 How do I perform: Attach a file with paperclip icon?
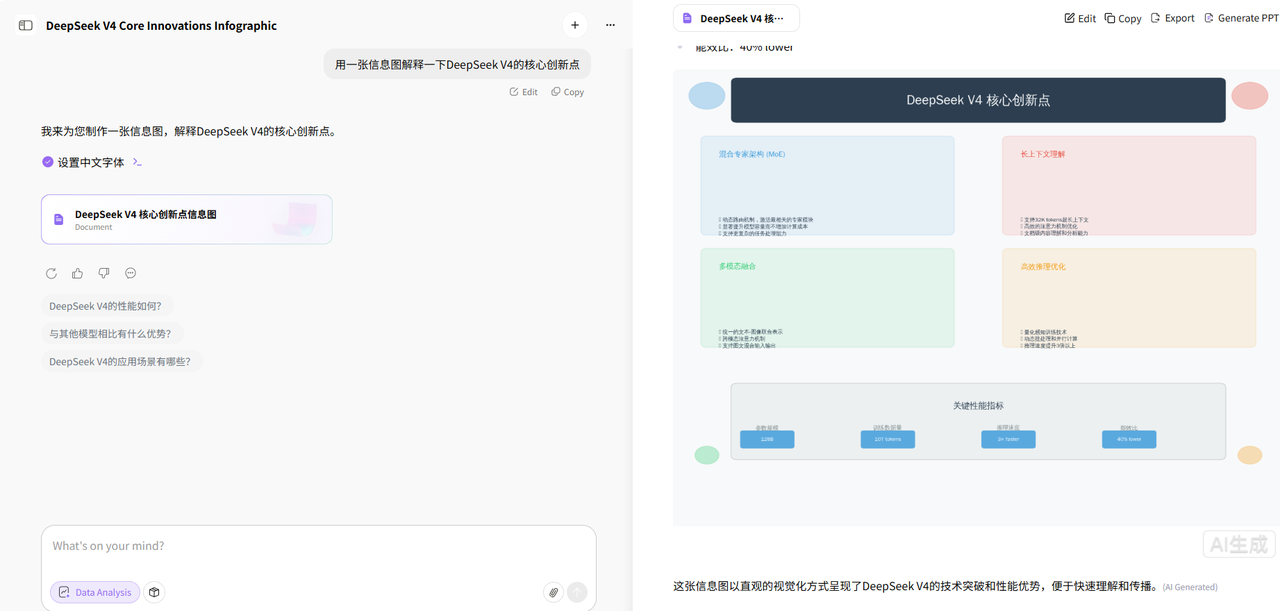click(x=553, y=592)
